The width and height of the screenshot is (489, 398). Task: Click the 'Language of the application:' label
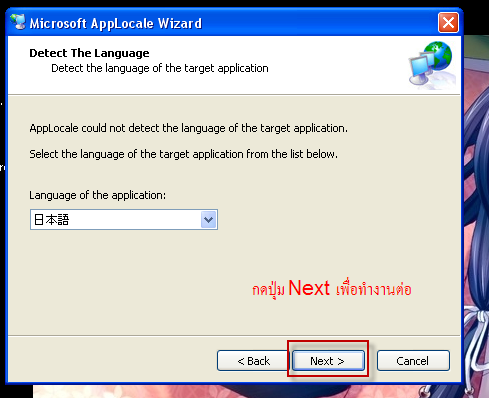coord(97,195)
